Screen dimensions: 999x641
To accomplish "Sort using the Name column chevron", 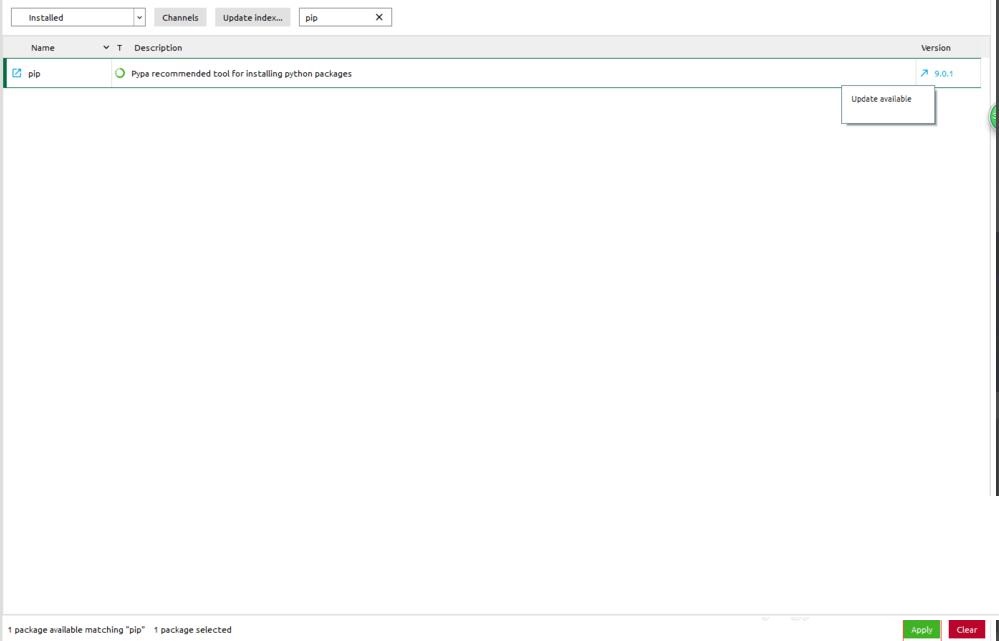I will click(x=106, y=48).
